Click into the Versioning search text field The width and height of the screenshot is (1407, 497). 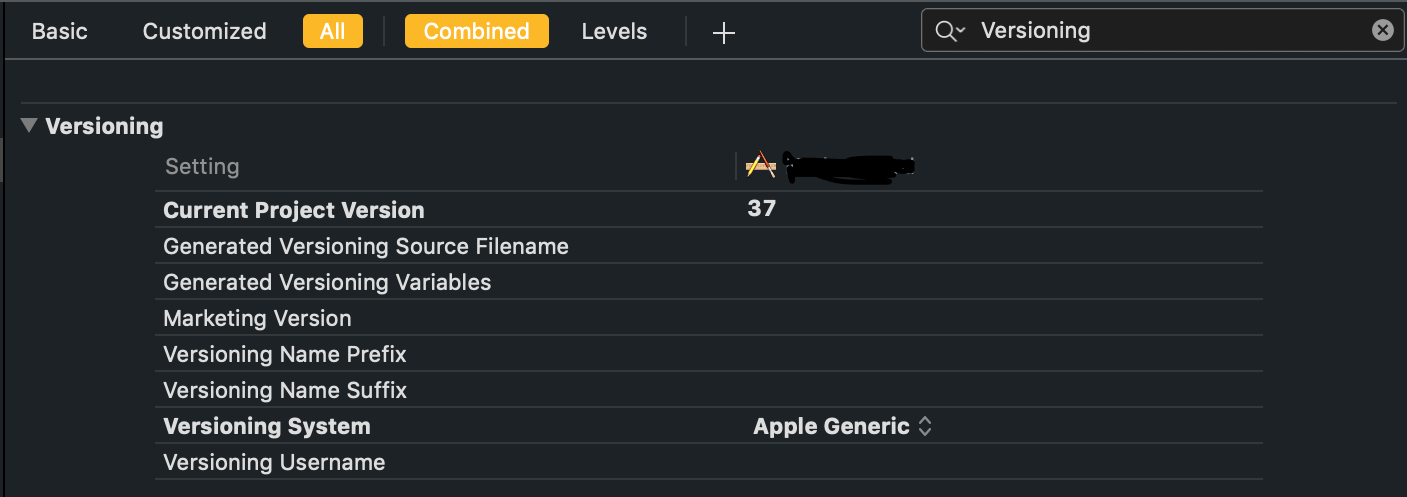click(1170, 31)
